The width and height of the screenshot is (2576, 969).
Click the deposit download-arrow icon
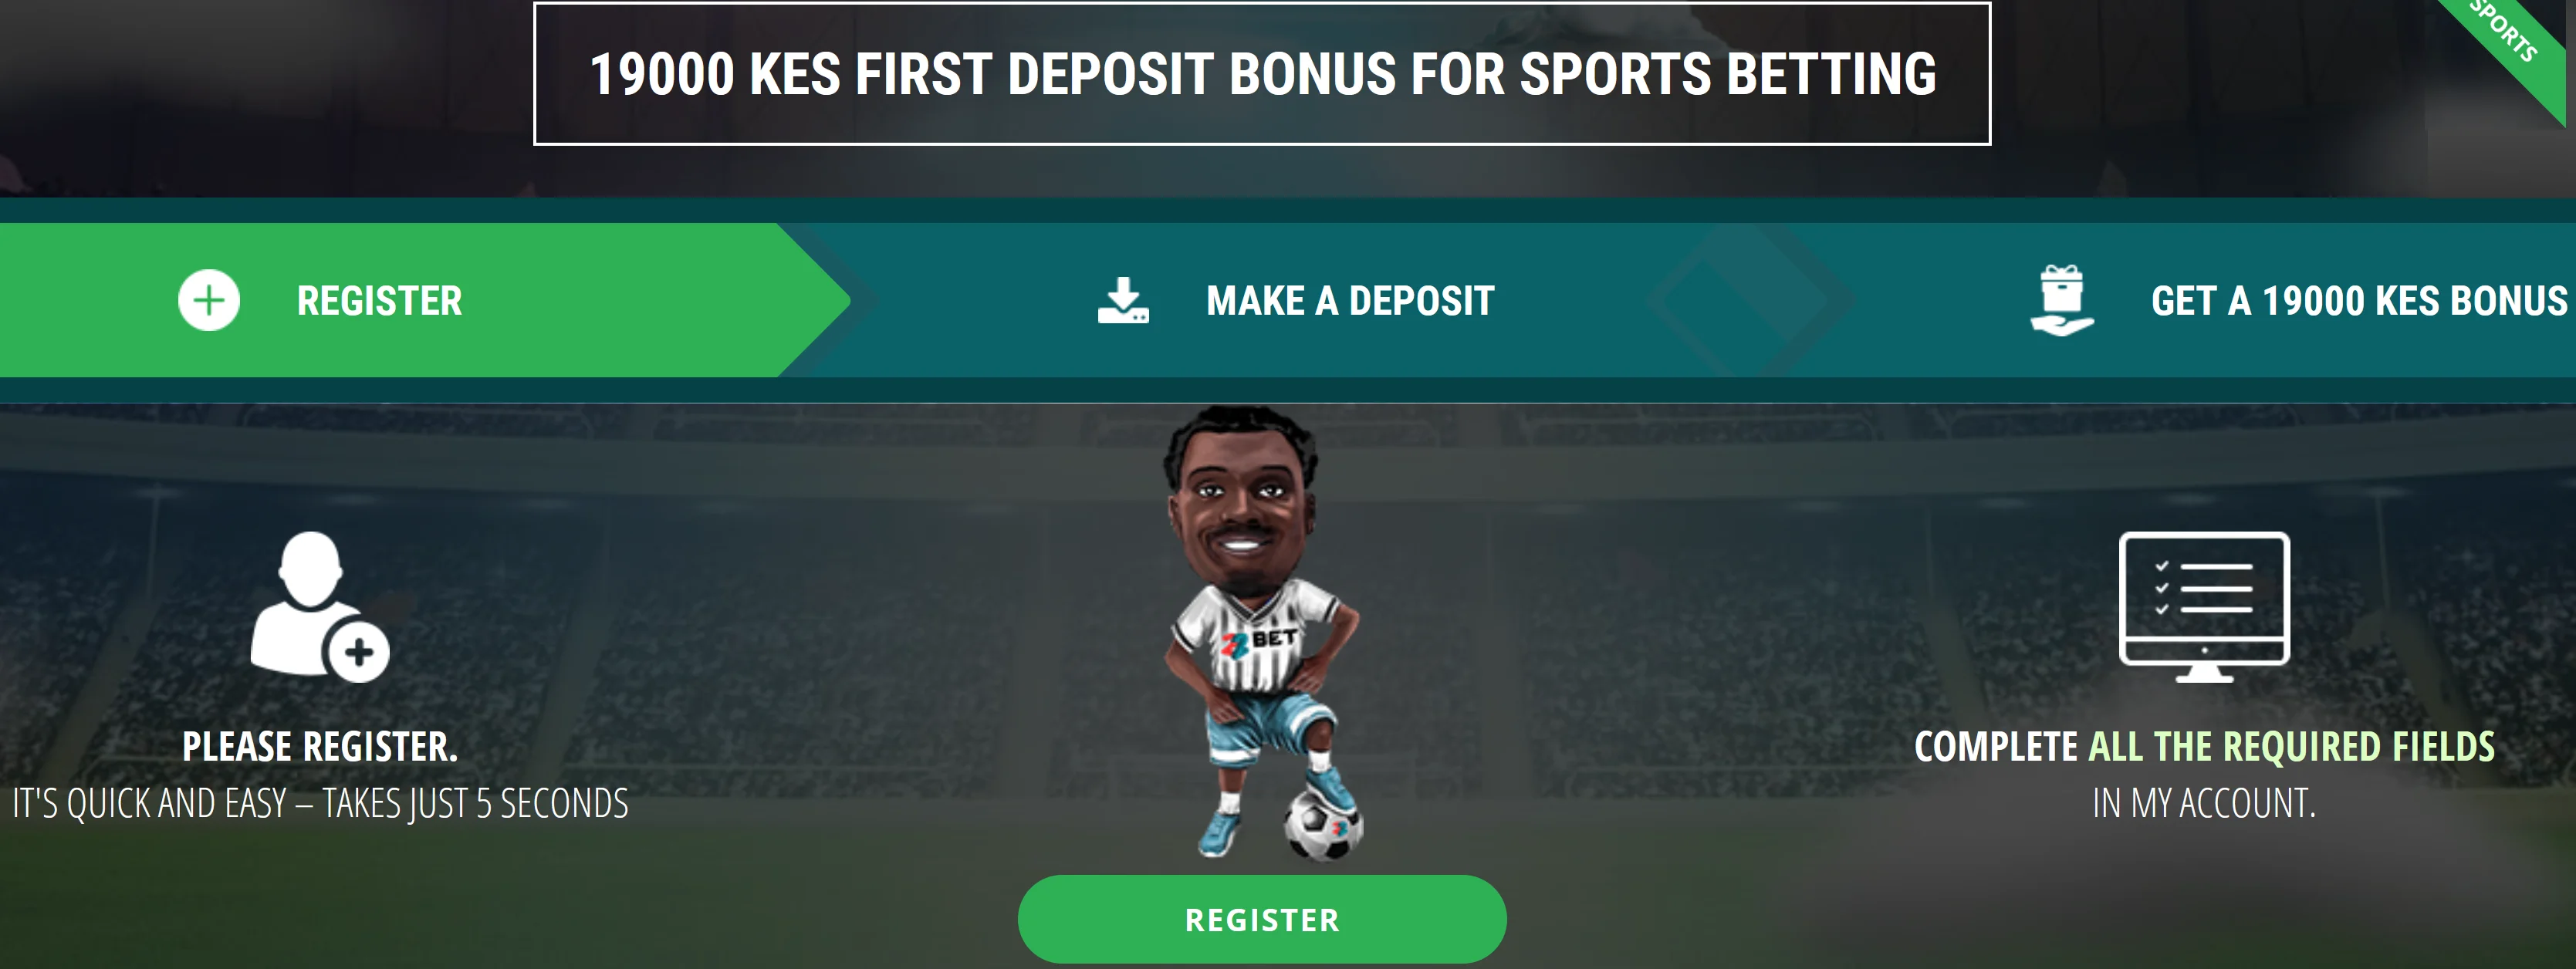tap(1123, 300)
